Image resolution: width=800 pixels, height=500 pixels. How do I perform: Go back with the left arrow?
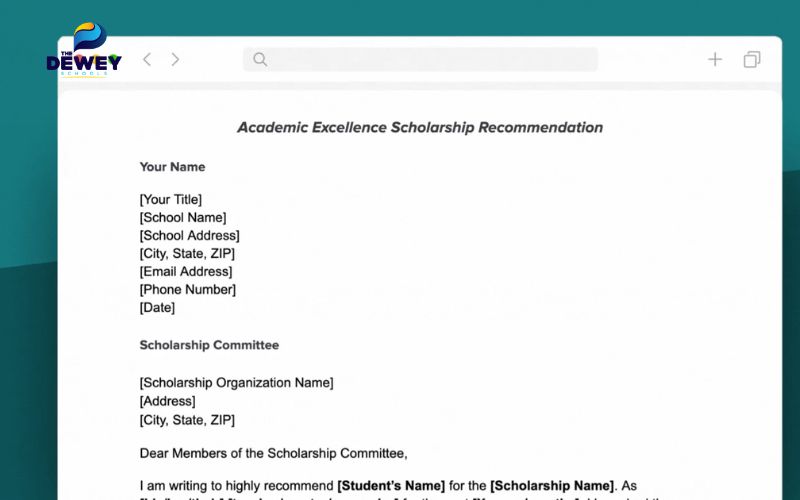click(147, 60)
